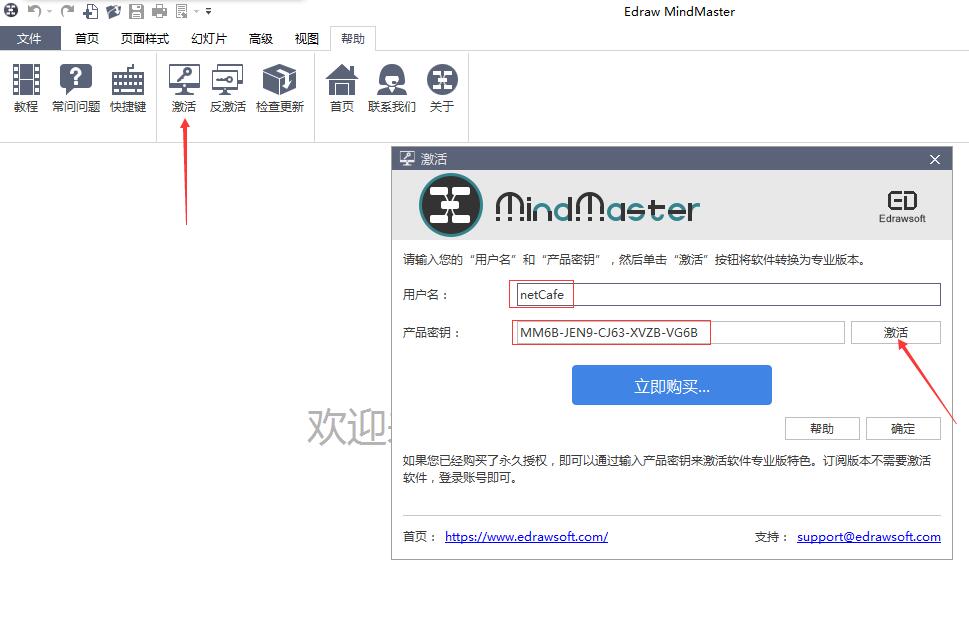Click the 反激活 deactivate icon
969x617 pixels.
[227, 88]
